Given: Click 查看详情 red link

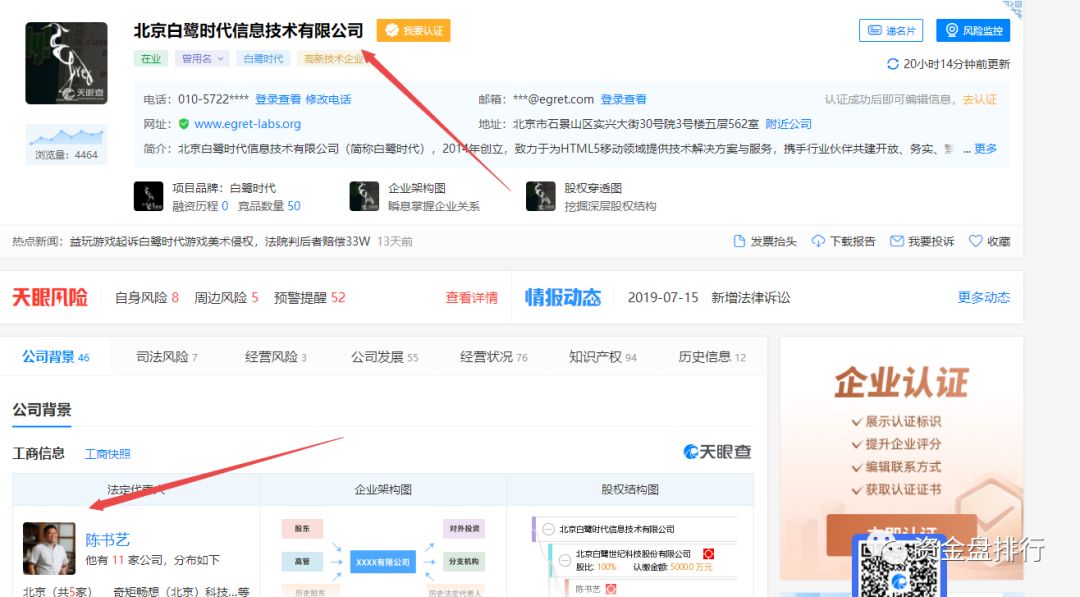Looking at the screenshot, I should [x=471, y=297].
